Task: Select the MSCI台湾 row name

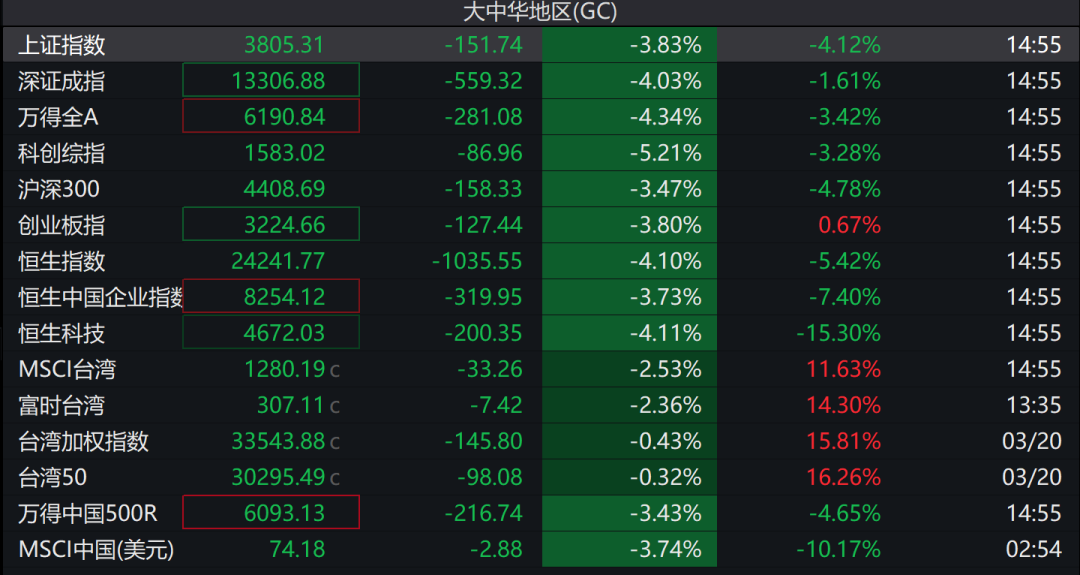Action: pyautogui.click(x=67, y=369)
